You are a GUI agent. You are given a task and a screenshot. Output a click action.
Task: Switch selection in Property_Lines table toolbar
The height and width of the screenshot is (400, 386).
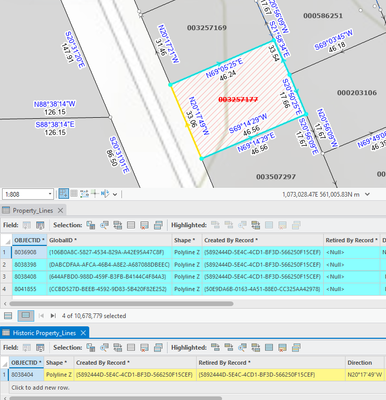coord(118,225)
